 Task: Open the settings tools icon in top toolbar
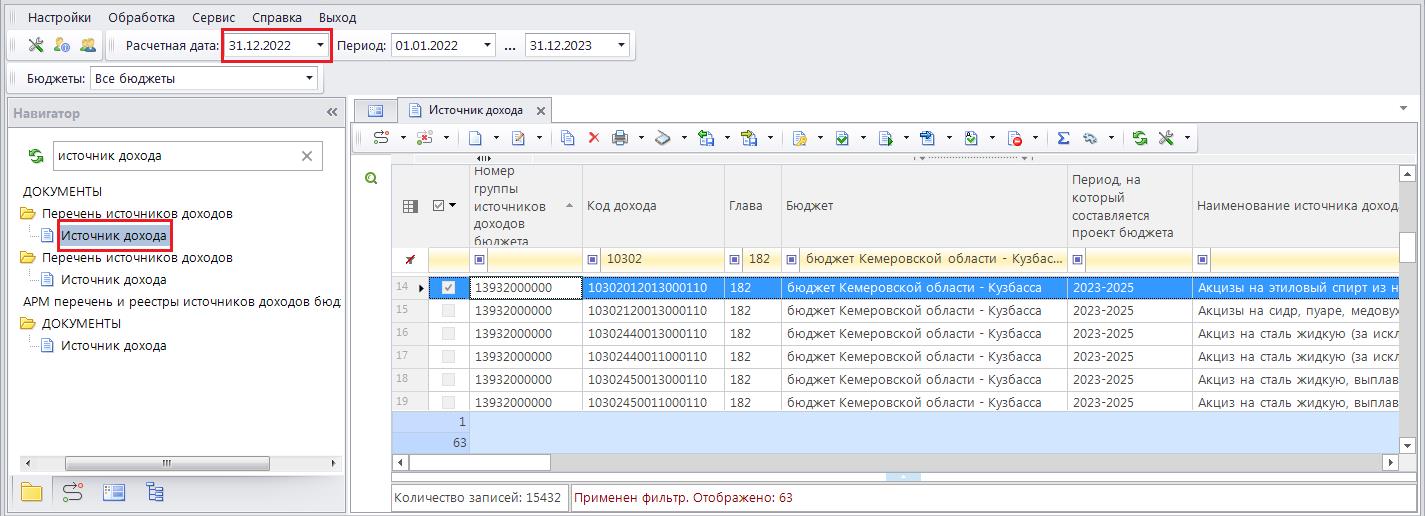pos(36,45)
